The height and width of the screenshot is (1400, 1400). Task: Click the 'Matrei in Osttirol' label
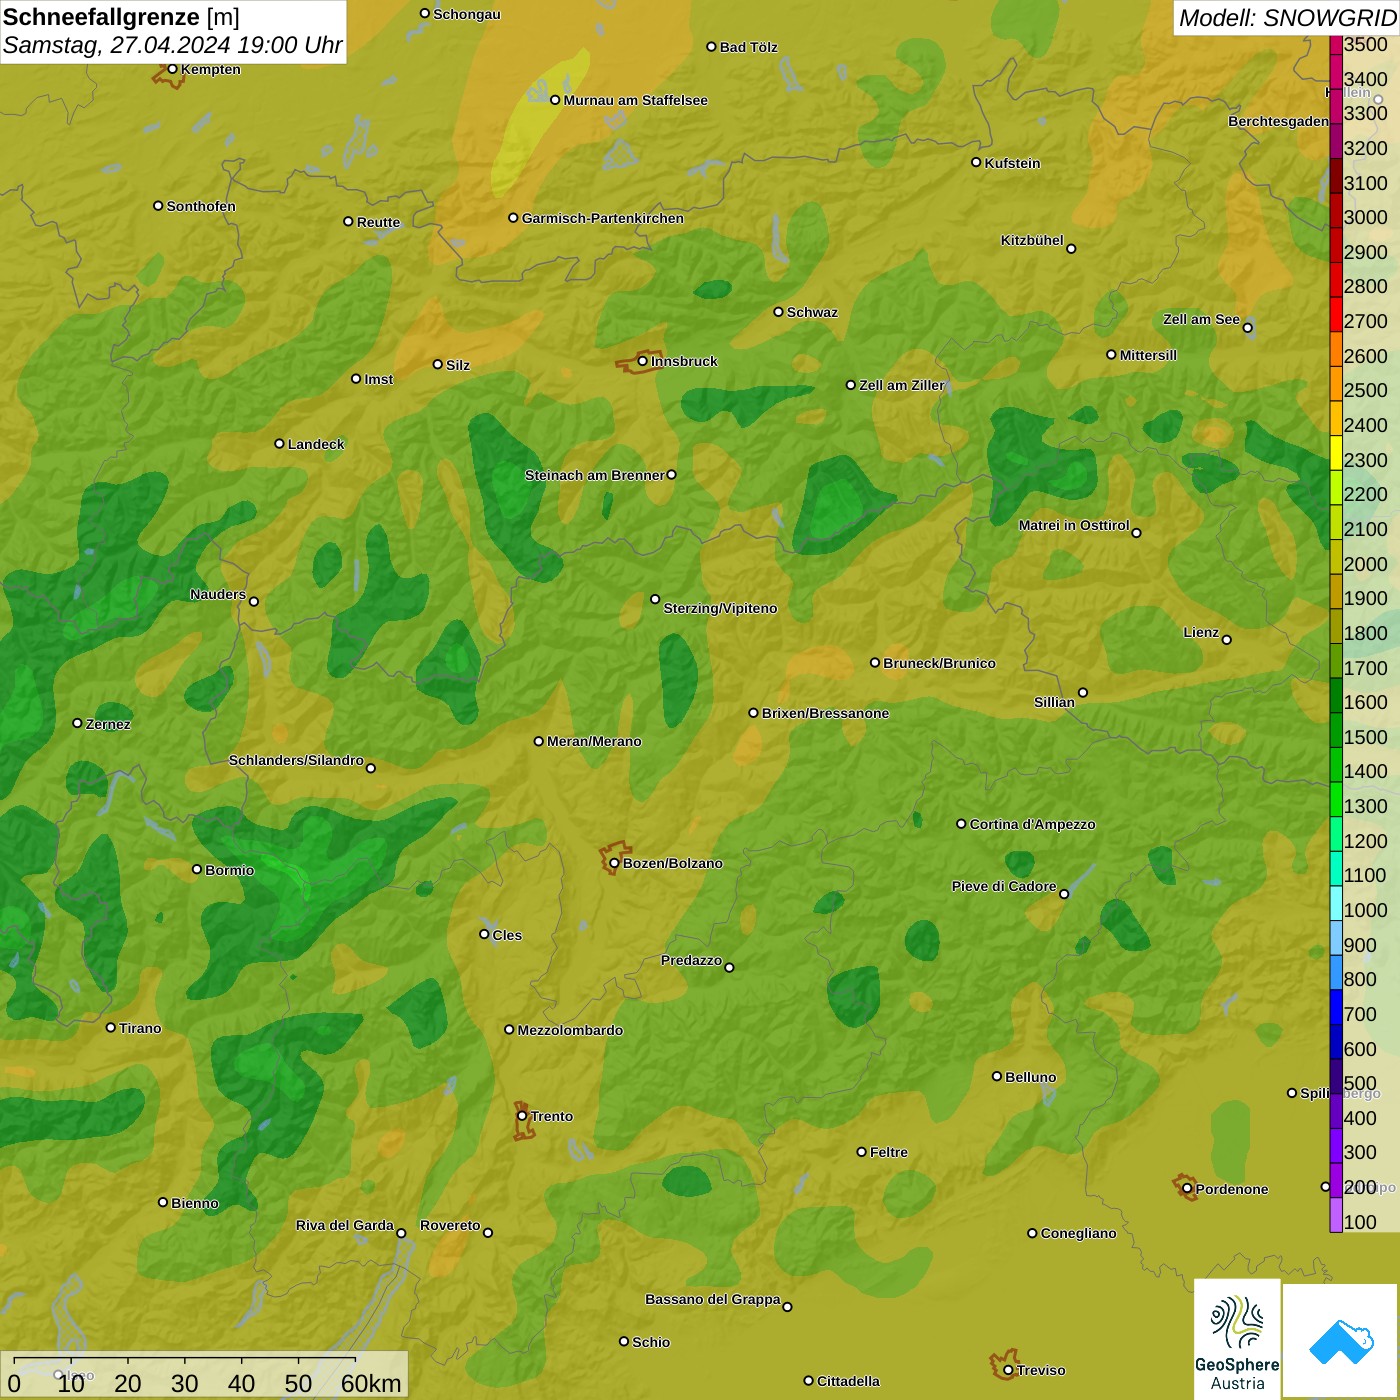1074,525
